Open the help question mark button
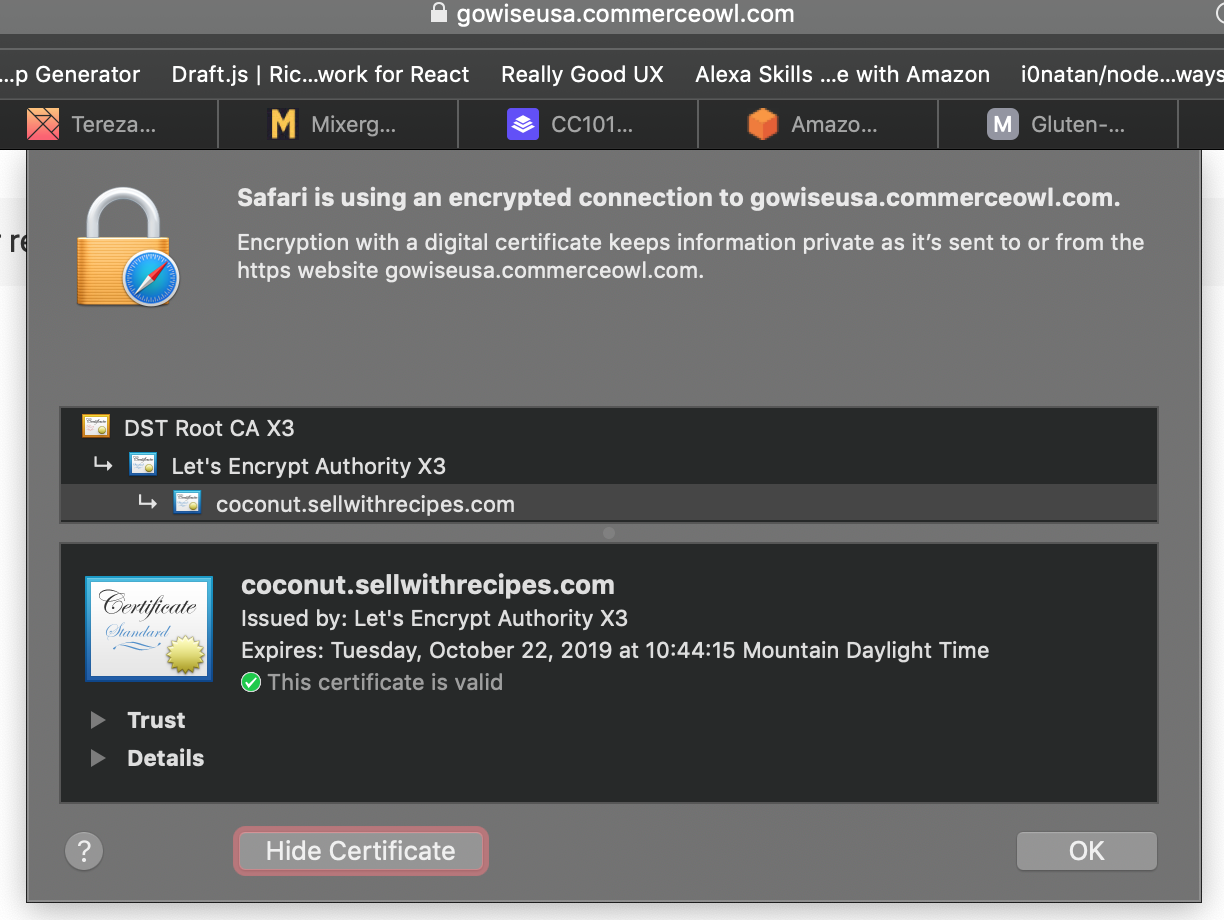The height and width of the screenshot is (920, 1224). tap(84, 851)
